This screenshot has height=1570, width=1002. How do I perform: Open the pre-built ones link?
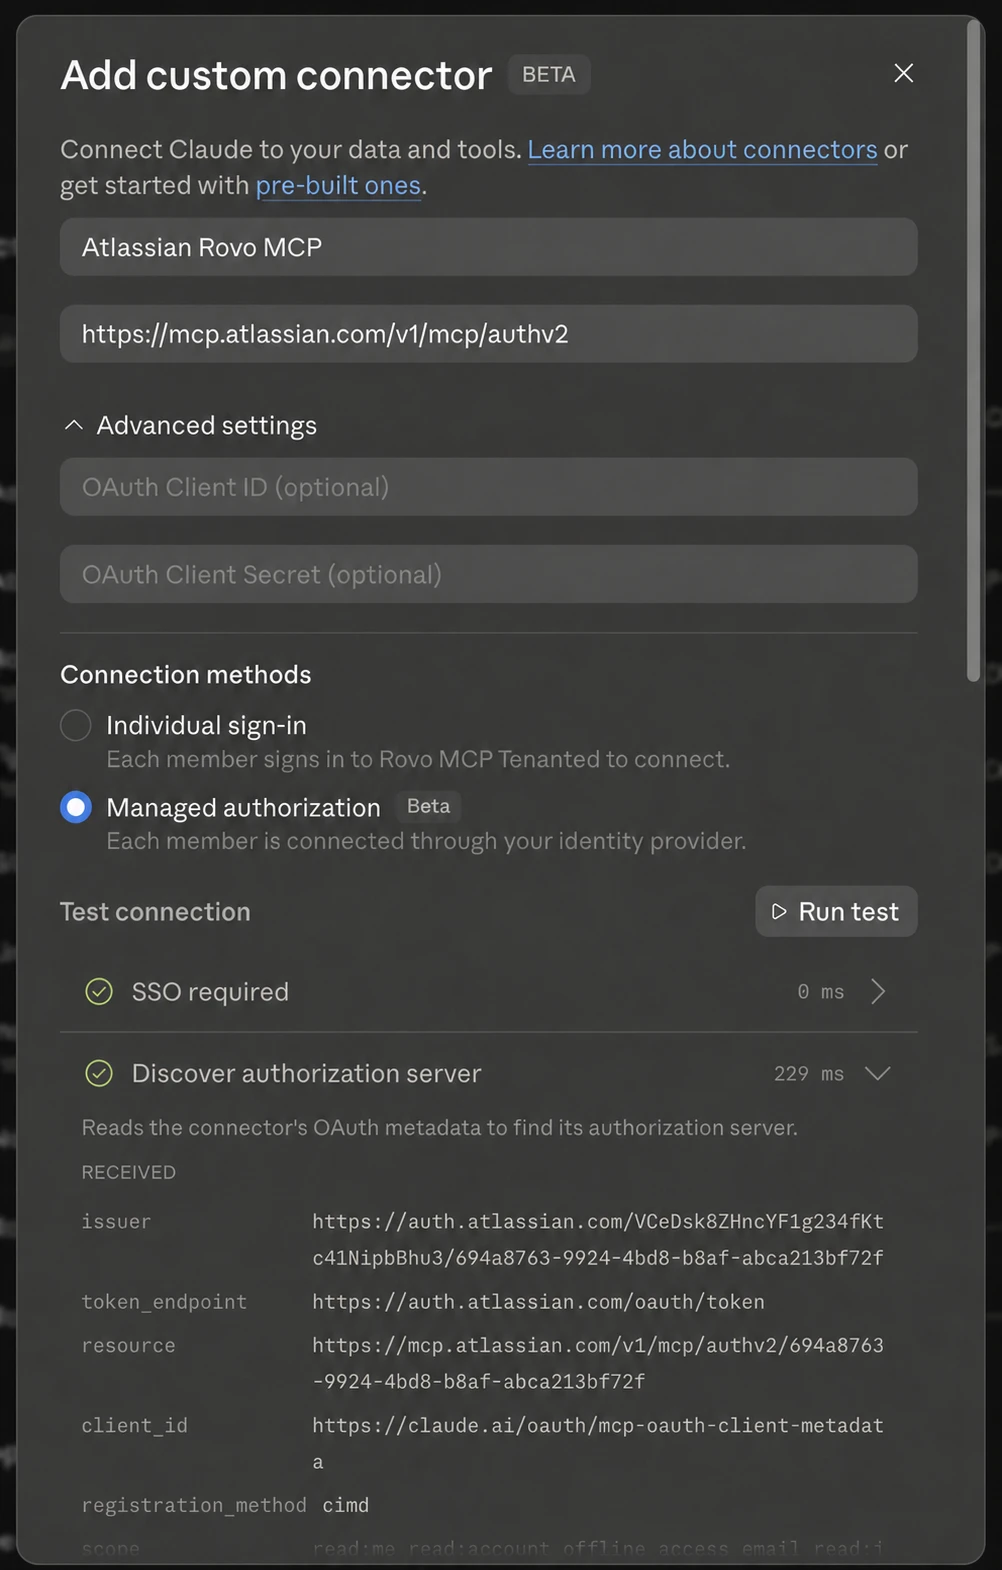pos(338,186)
